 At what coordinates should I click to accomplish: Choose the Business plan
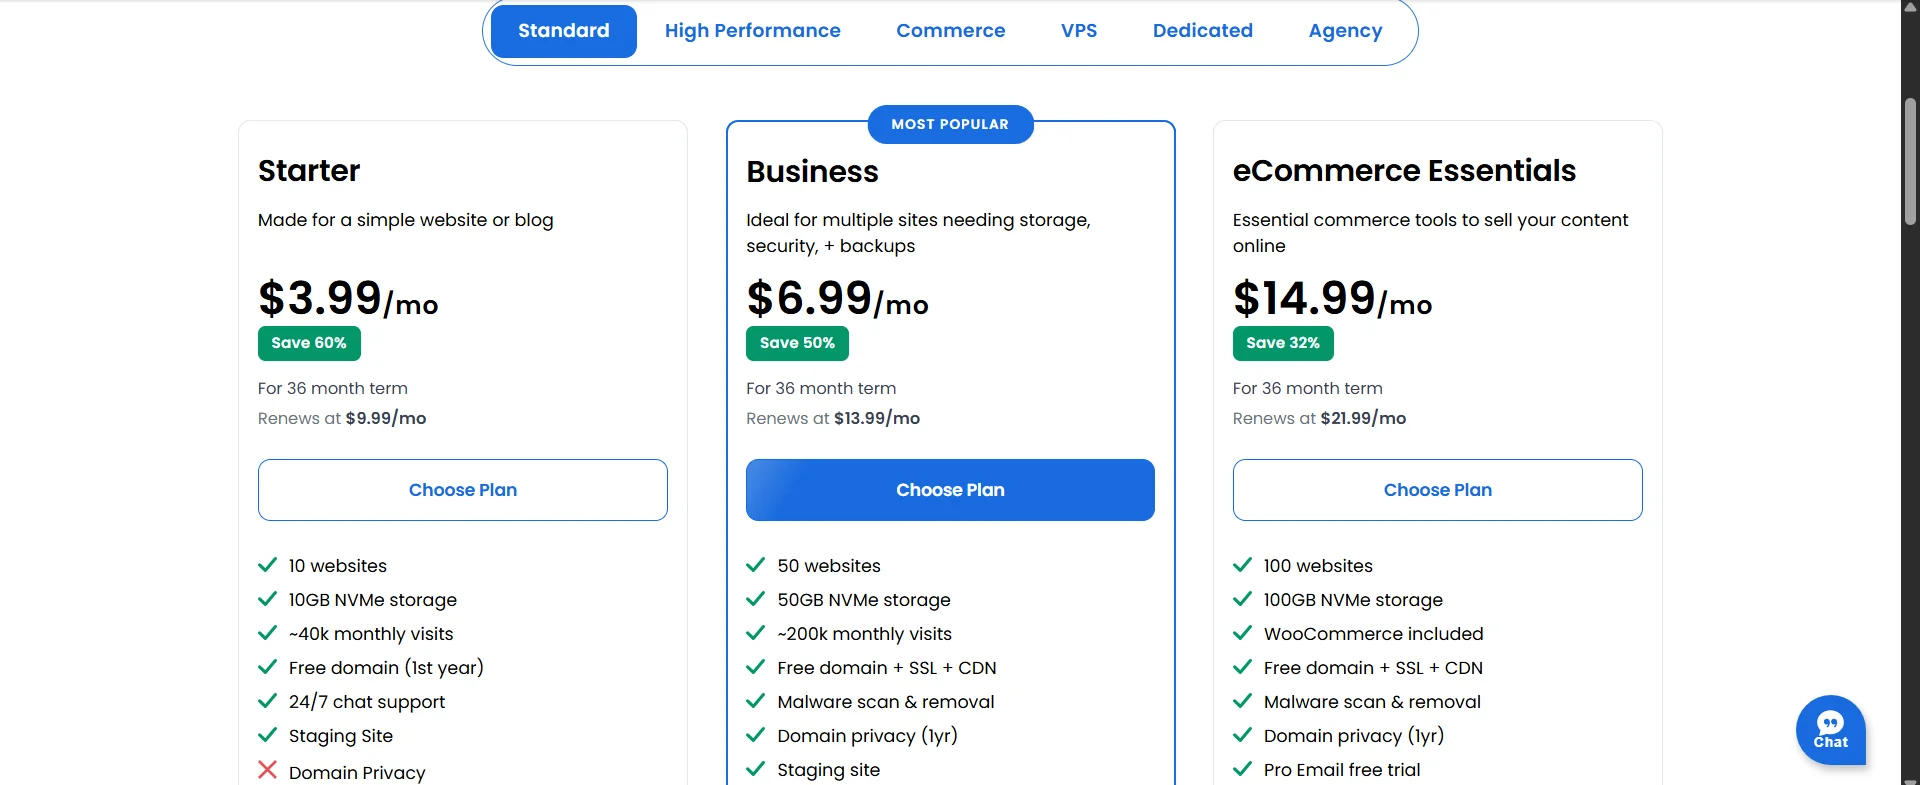(x=950, y=490)
